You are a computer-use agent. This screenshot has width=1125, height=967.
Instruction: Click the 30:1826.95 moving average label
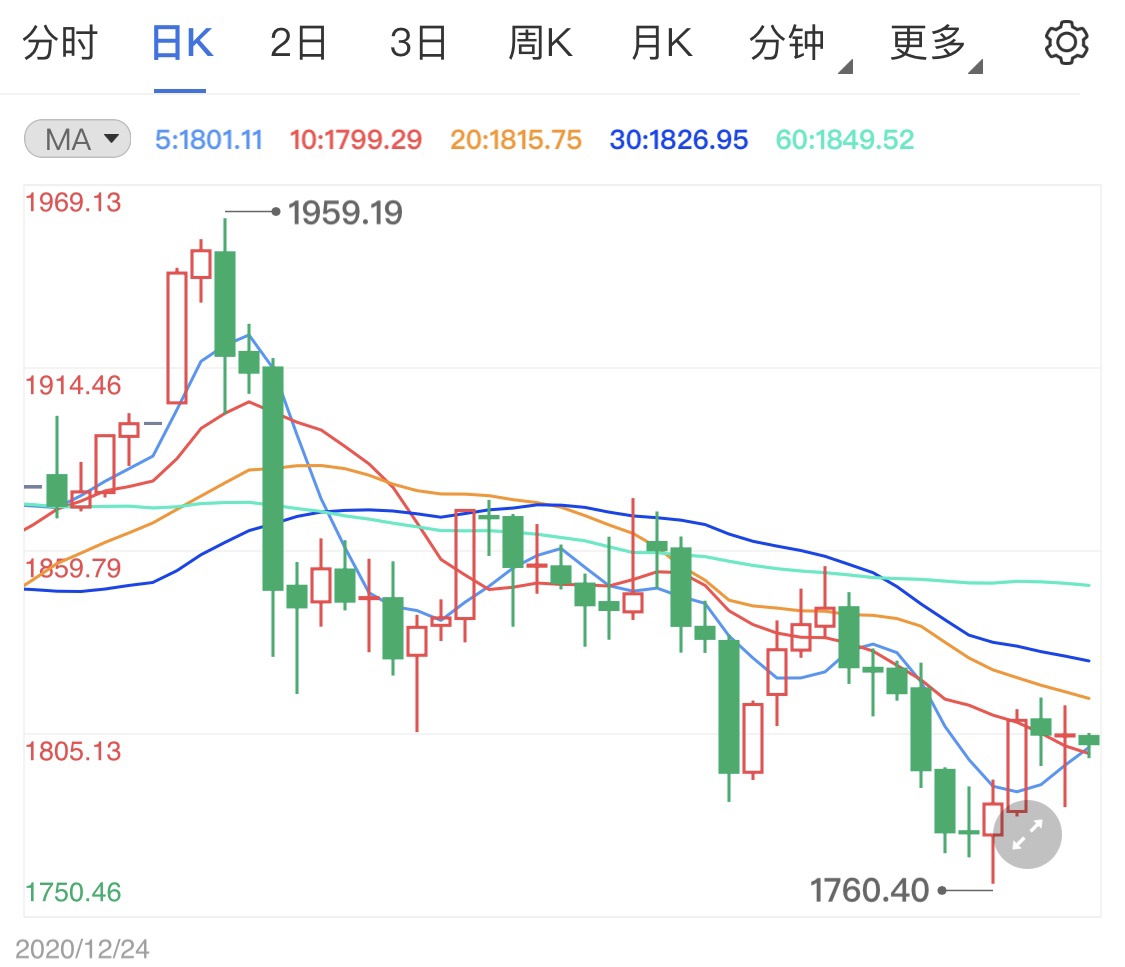tap(677, 139)
